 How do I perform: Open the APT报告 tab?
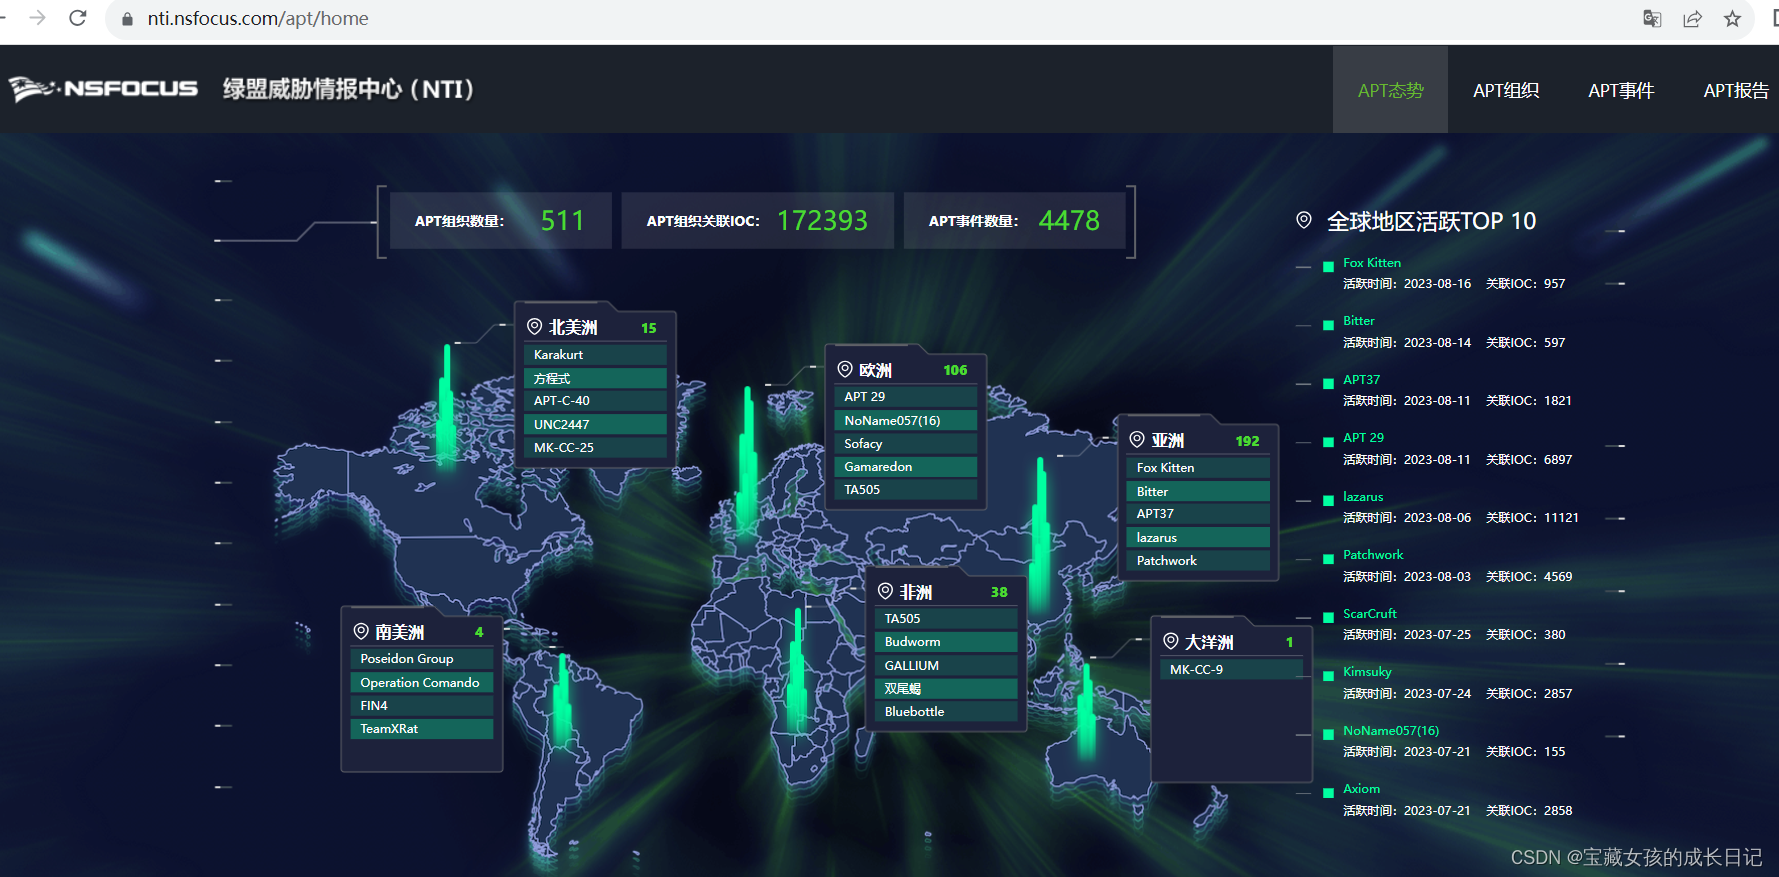1736,90
